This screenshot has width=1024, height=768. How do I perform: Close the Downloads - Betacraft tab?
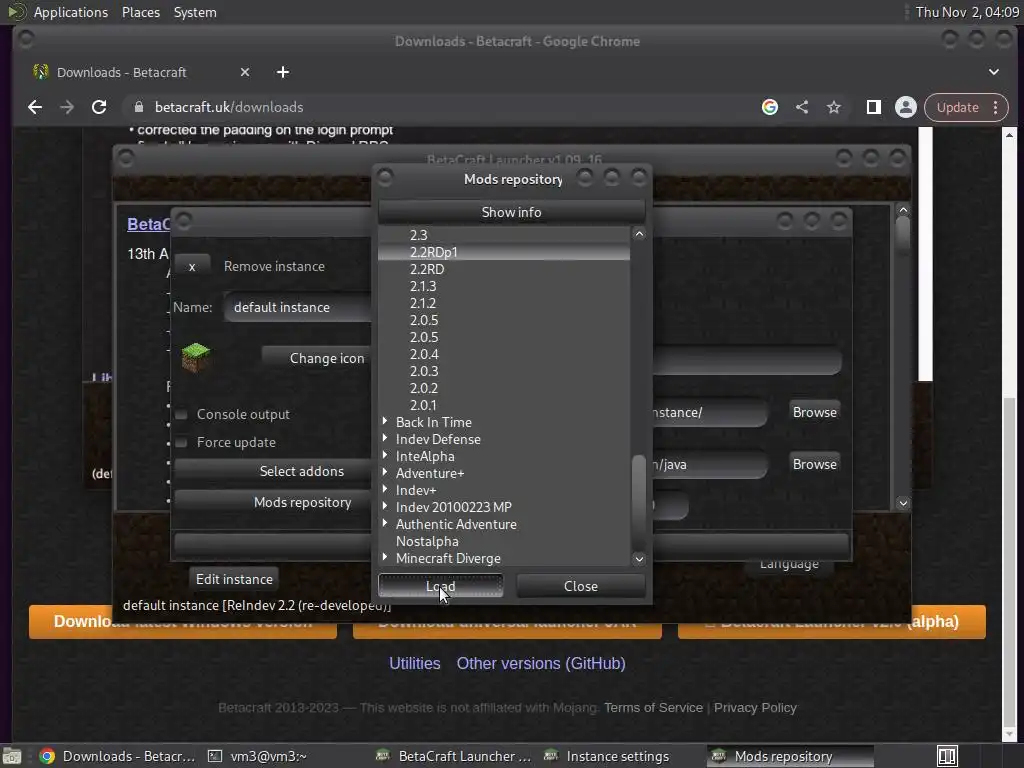245,72
